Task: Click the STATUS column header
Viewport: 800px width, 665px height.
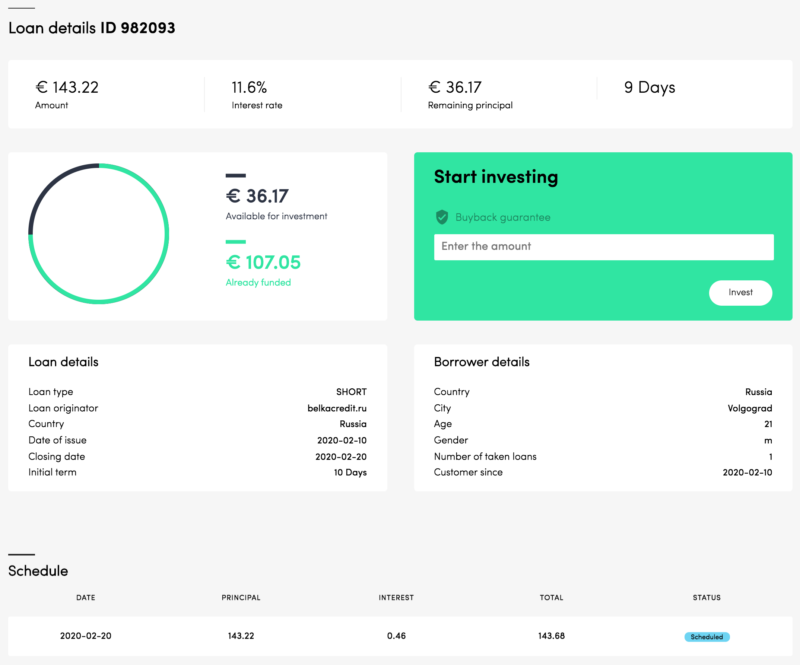Action: point(707,597)
